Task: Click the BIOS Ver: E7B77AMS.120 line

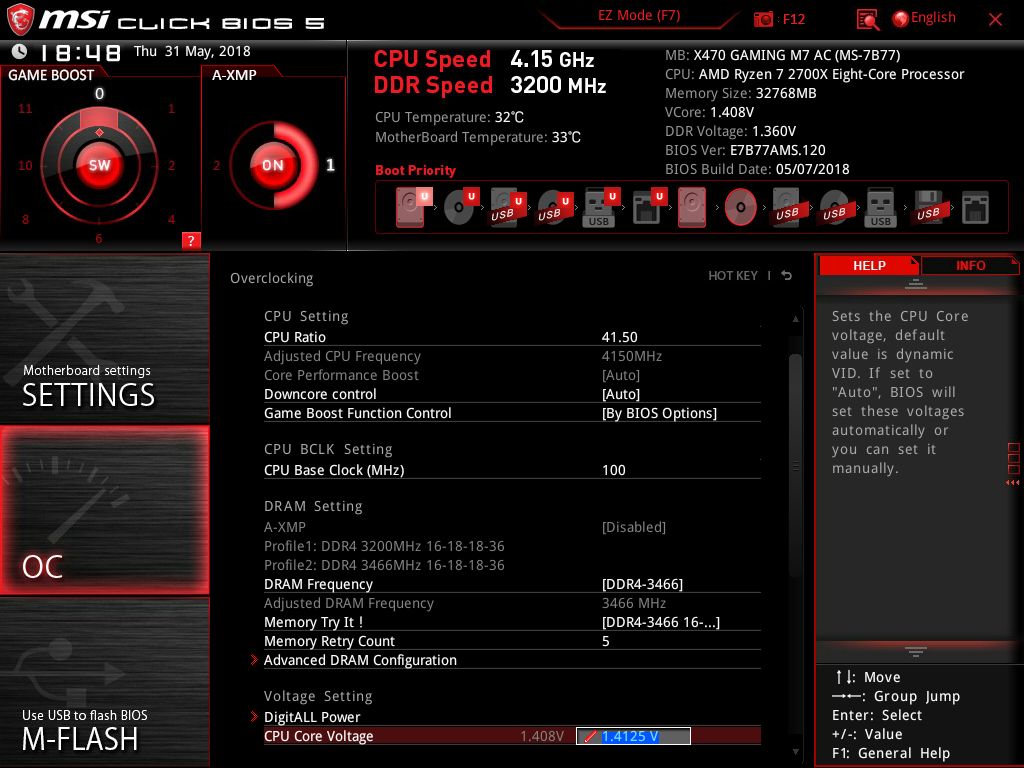Action: 745,150
